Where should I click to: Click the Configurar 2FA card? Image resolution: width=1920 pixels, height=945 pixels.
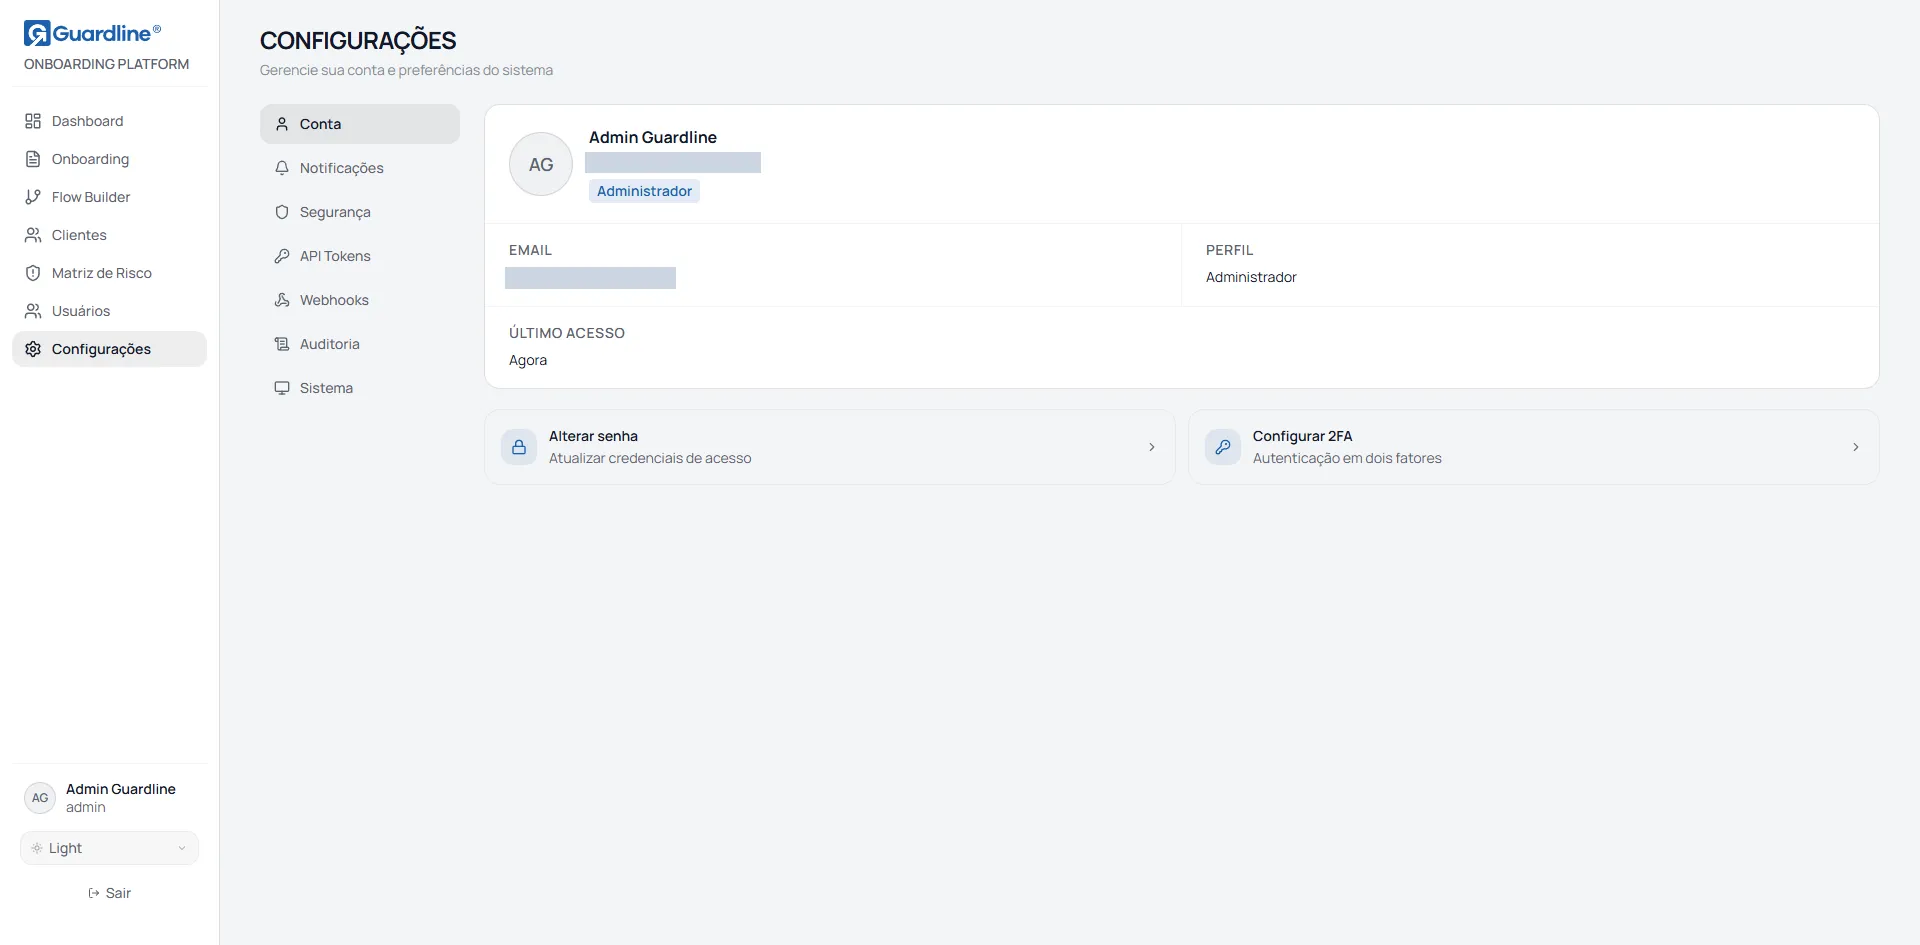pyautogui.click(x=1534, y=447)
